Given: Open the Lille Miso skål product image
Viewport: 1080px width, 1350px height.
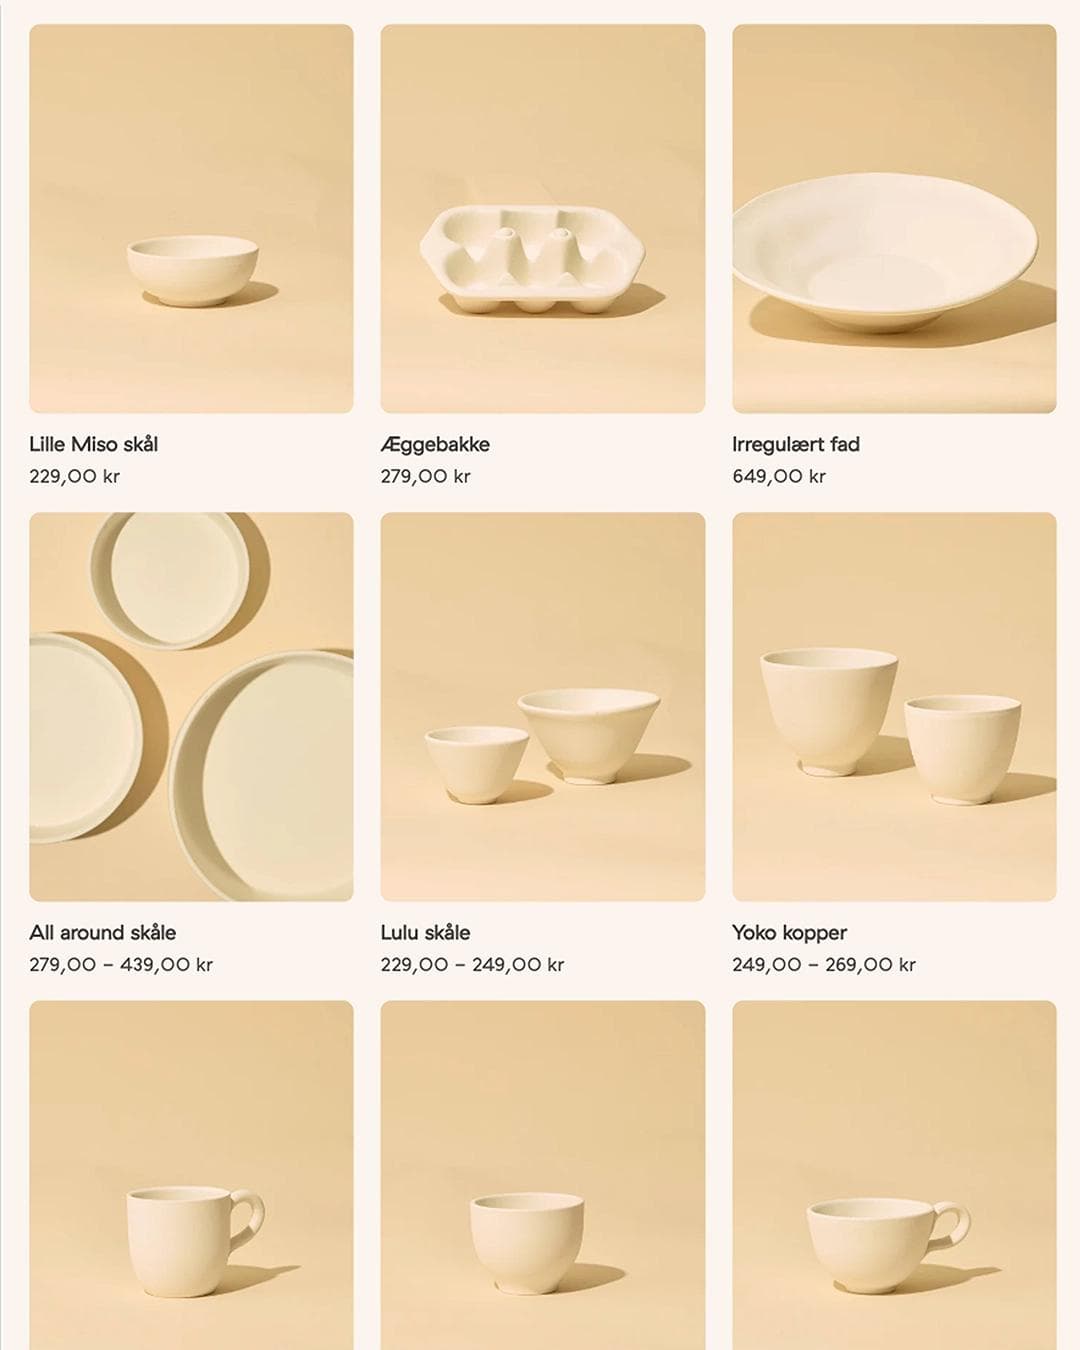Looking at the screenshot, I should [191, 219].
